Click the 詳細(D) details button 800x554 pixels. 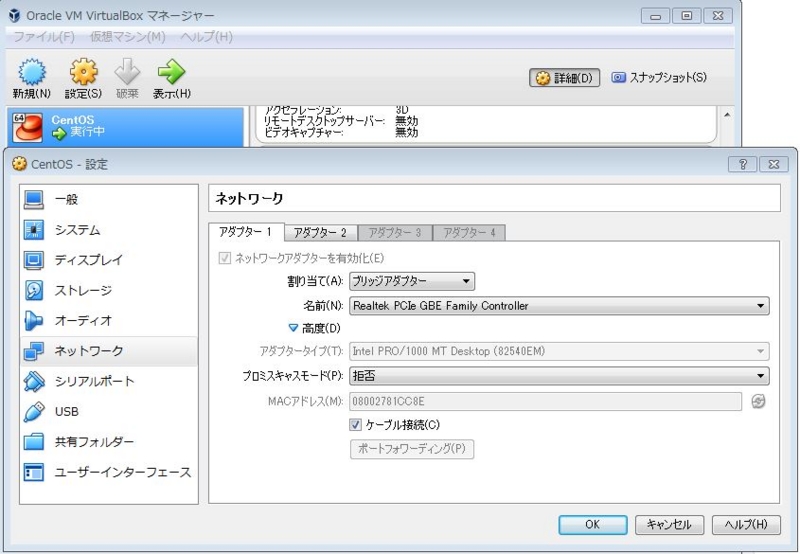point(564,78)
